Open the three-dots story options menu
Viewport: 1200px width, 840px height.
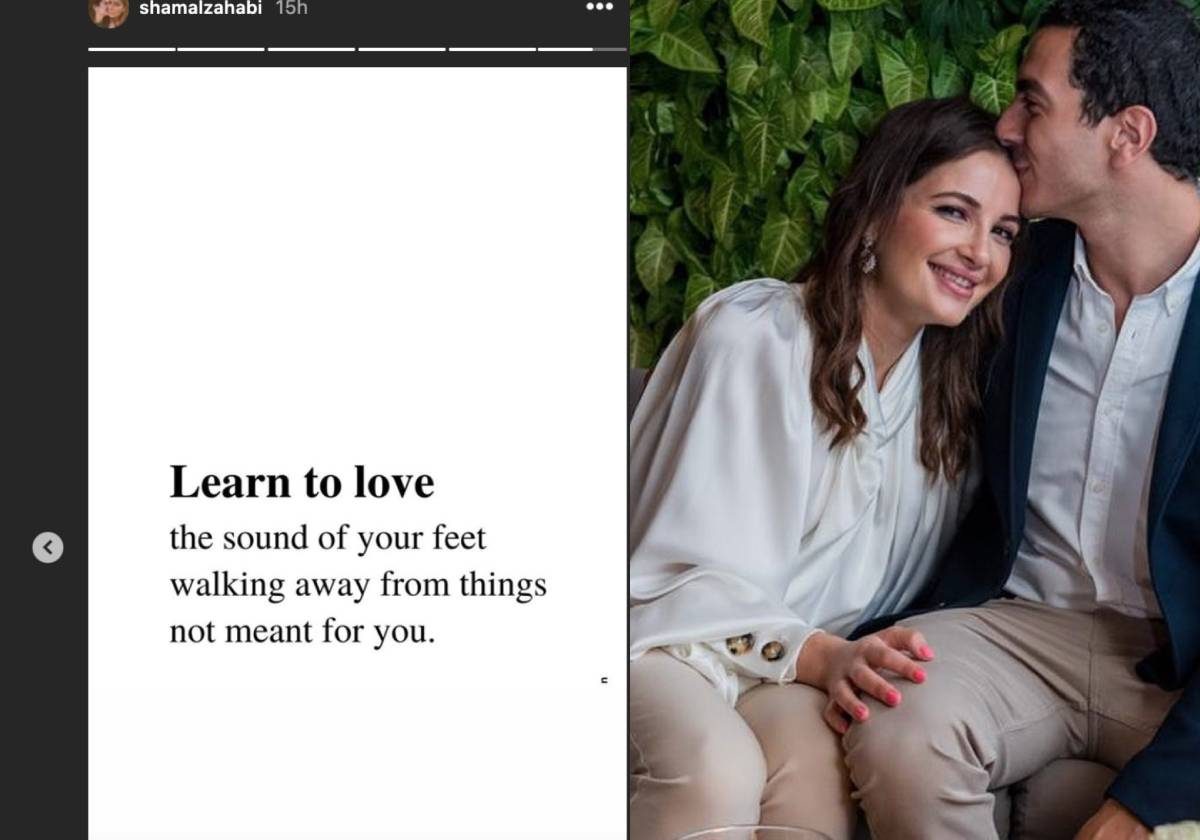click(x=599, y=8)
